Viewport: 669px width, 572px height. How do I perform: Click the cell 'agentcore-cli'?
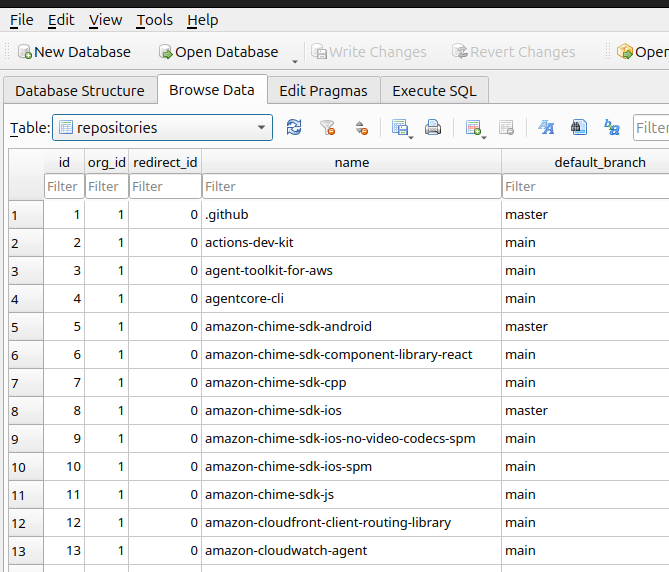pyautogui.click(x=352, y=299)
